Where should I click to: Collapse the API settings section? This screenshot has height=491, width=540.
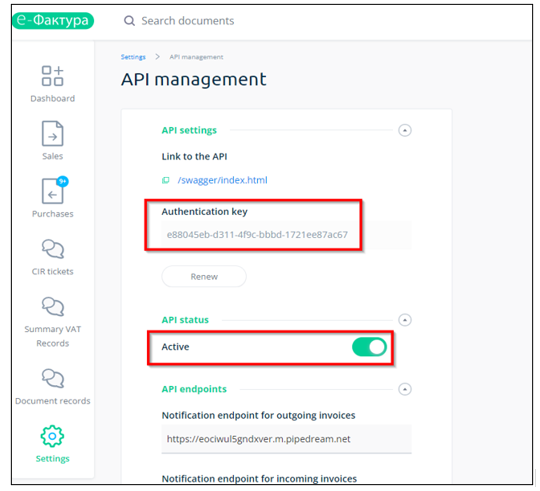[405, 130]
